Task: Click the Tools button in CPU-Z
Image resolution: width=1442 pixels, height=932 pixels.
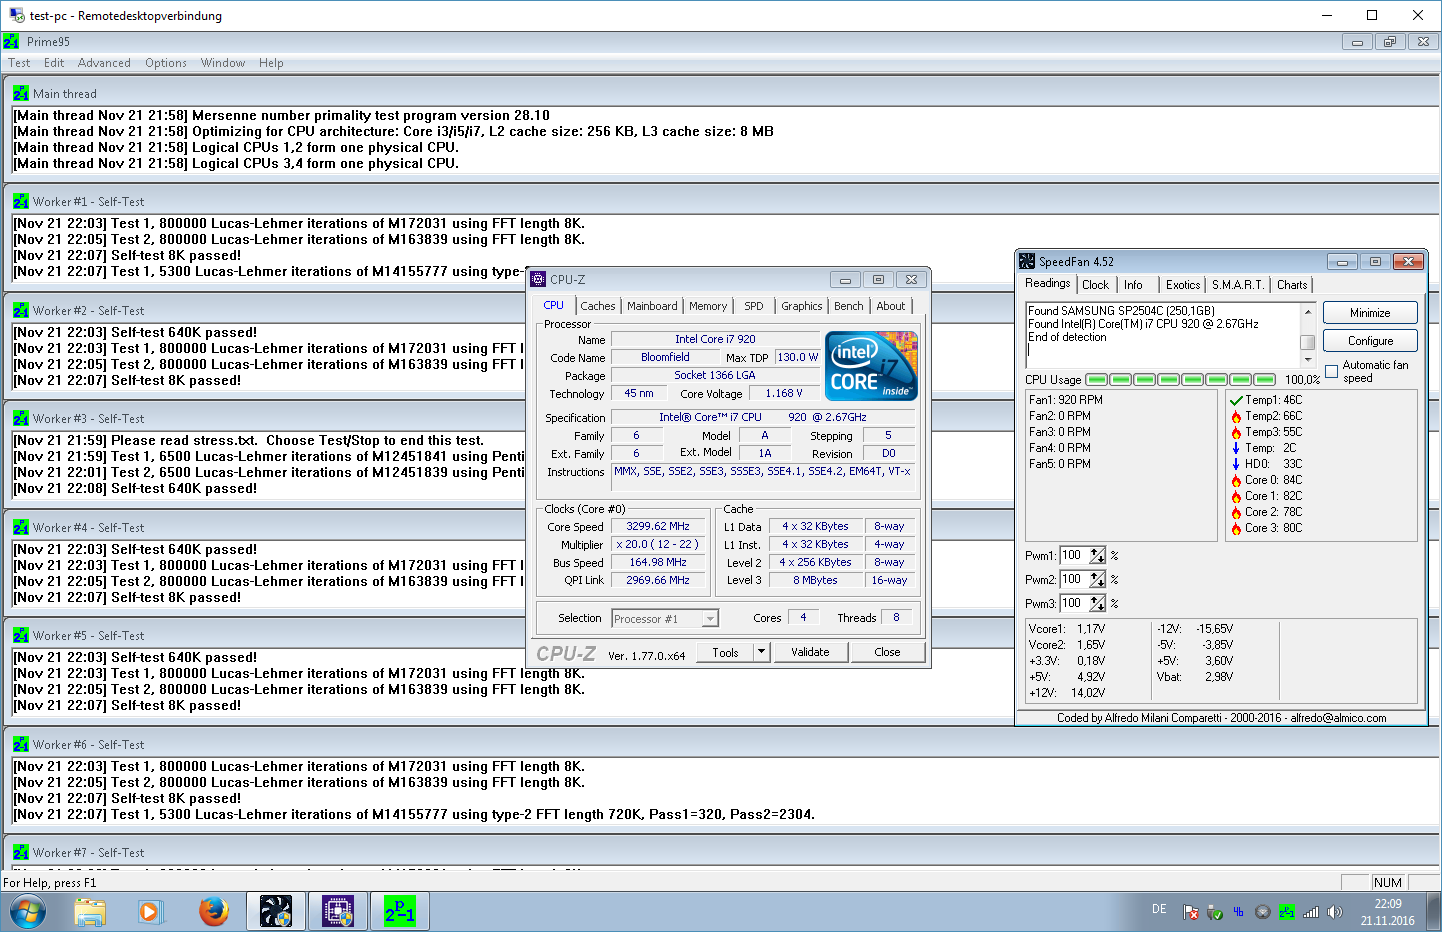Action: (726, 652)
